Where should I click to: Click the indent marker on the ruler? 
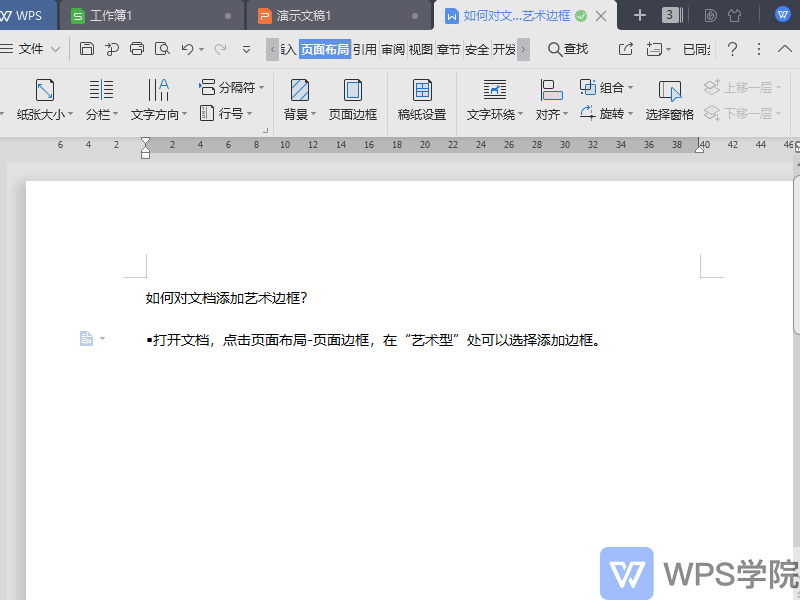click(146, 152)
